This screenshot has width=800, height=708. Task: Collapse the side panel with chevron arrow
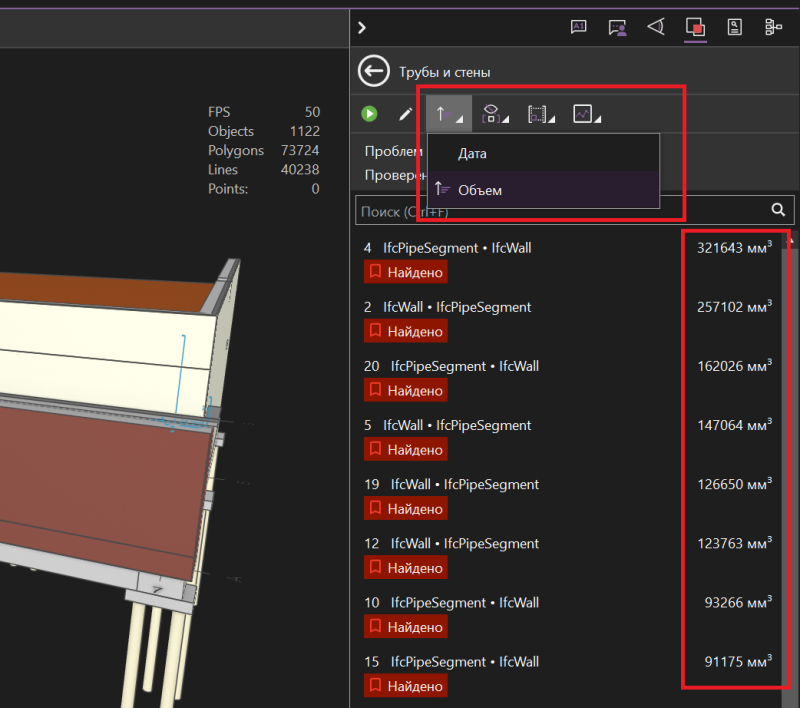[362, 28]
